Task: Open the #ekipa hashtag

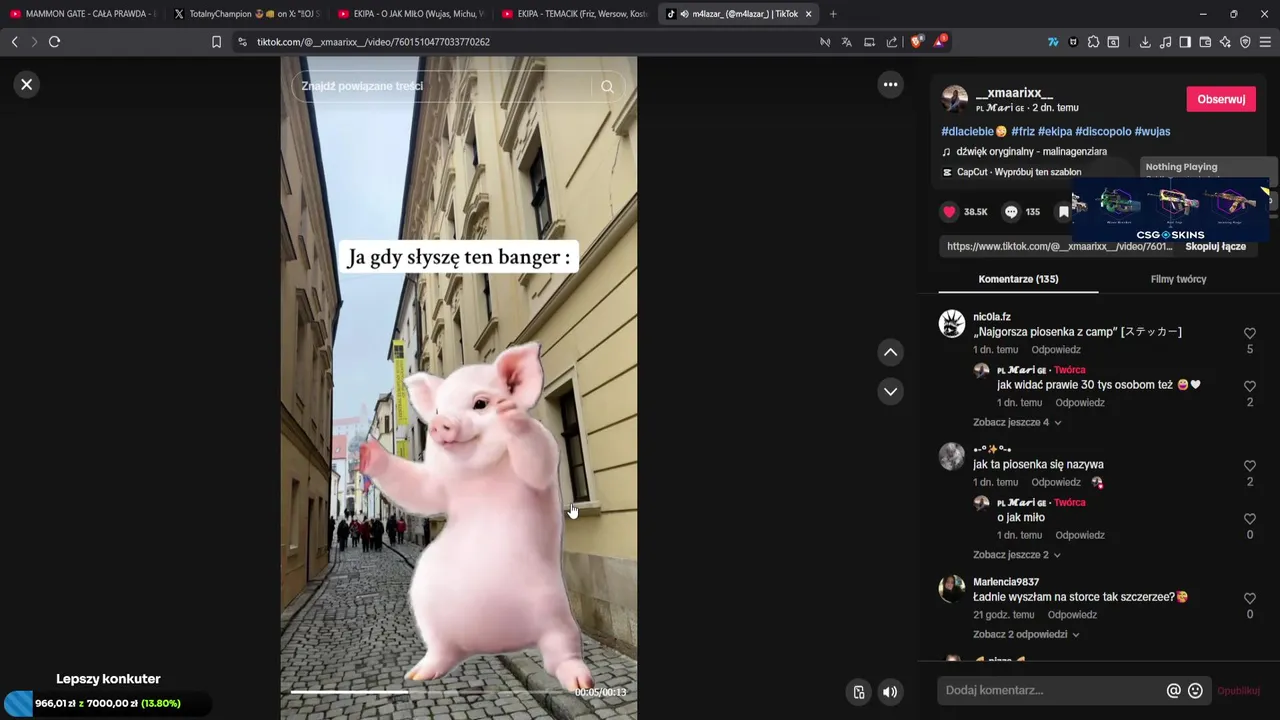Action: coord(1054,131)
